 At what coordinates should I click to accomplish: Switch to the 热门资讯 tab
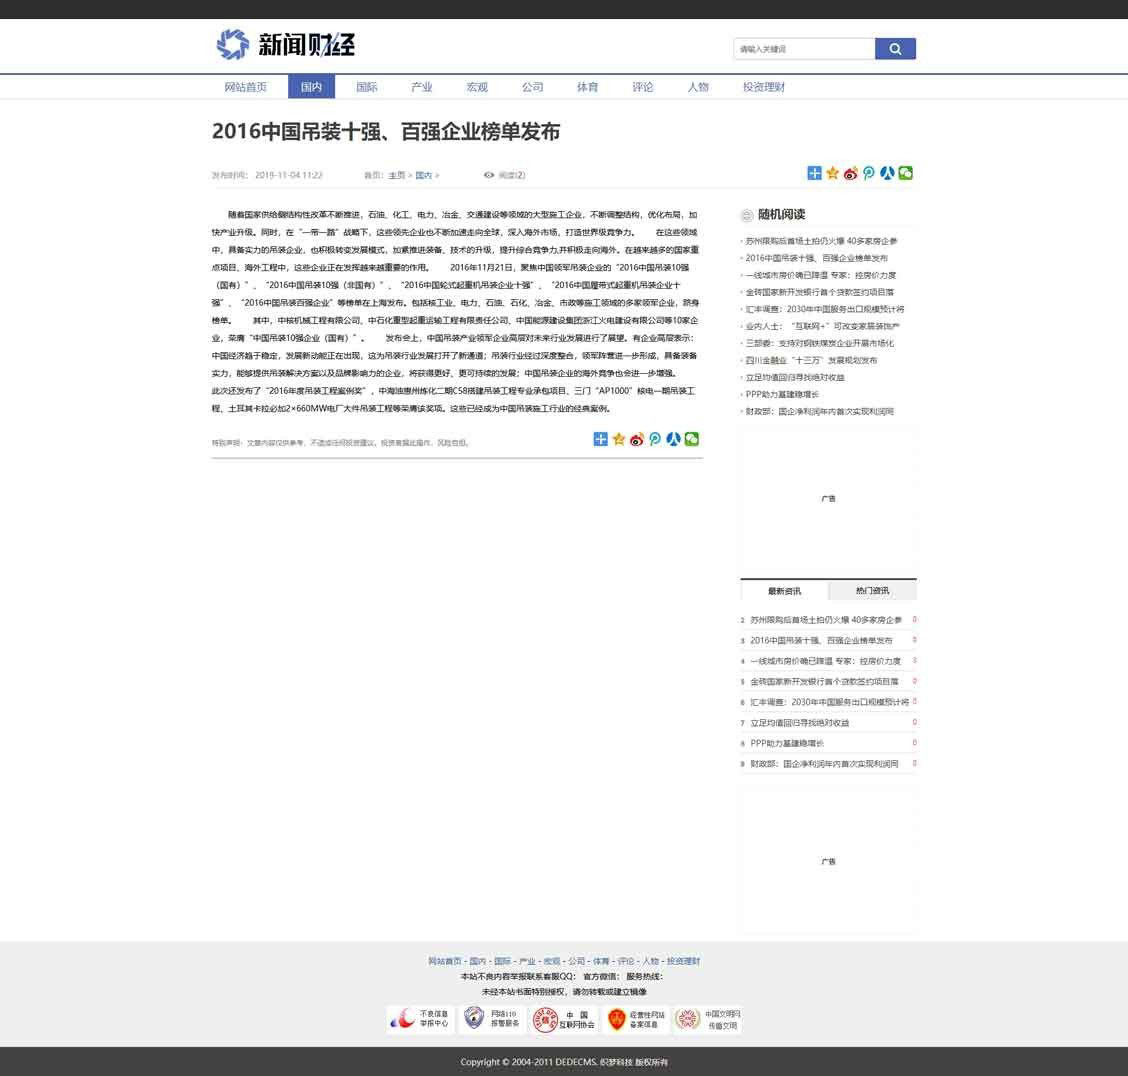coord(872,590)
